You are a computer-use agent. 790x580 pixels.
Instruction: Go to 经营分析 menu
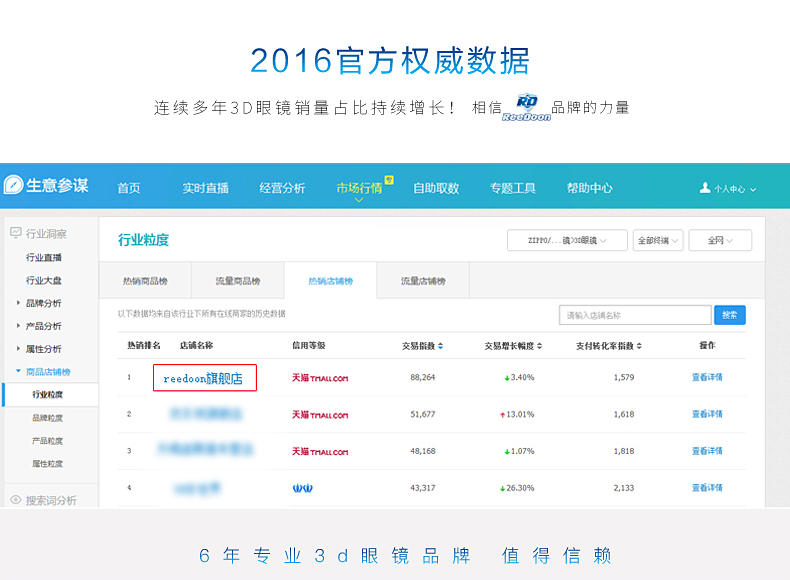tap(282, 188)
